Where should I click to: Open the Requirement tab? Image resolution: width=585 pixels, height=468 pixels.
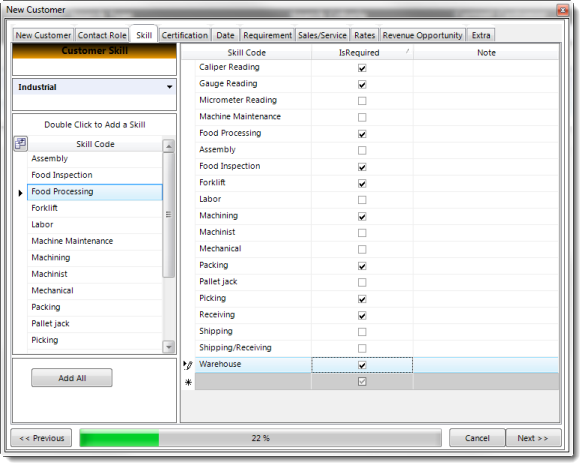(x=268, y=35)
